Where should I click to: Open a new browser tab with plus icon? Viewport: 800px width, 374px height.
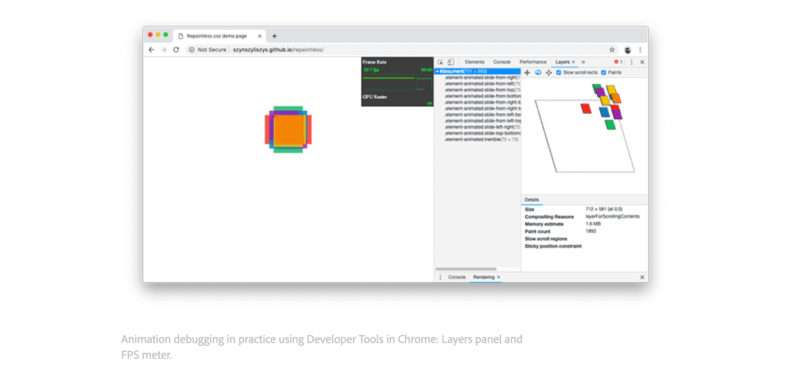coord(274,36)
